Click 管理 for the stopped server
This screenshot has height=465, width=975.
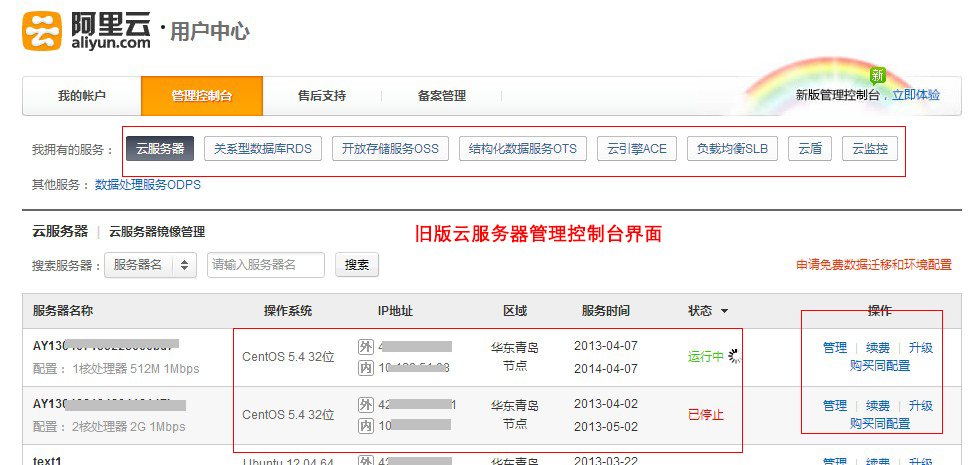click(835, 405)
